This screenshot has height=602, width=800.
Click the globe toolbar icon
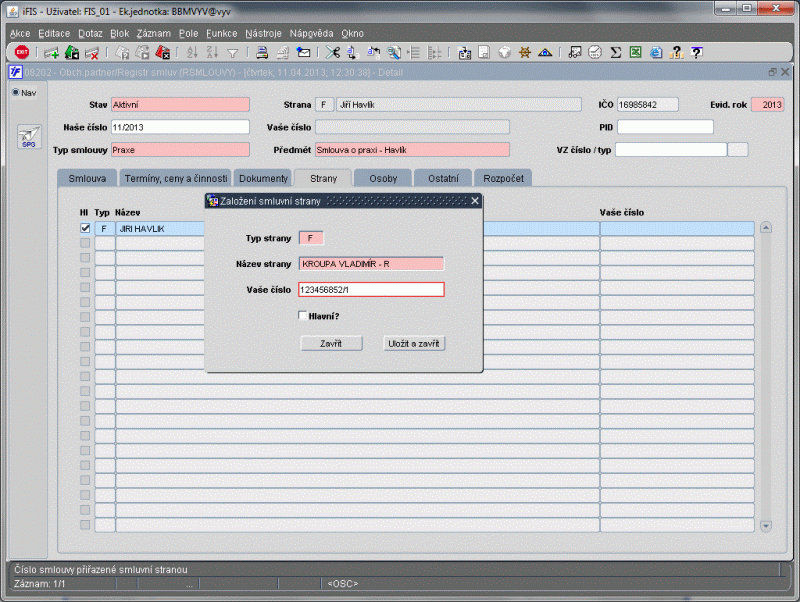[x=504, y=52]
